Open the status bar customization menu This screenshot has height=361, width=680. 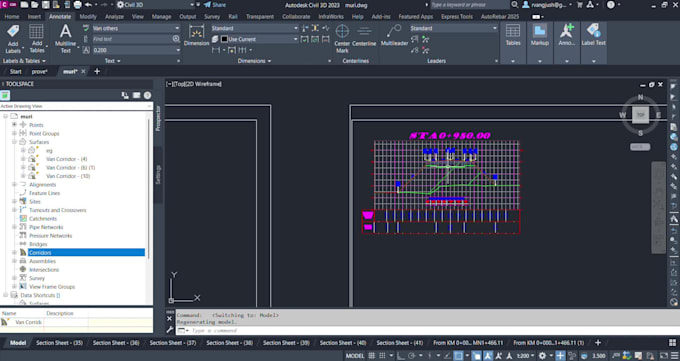tap(675, 356)
